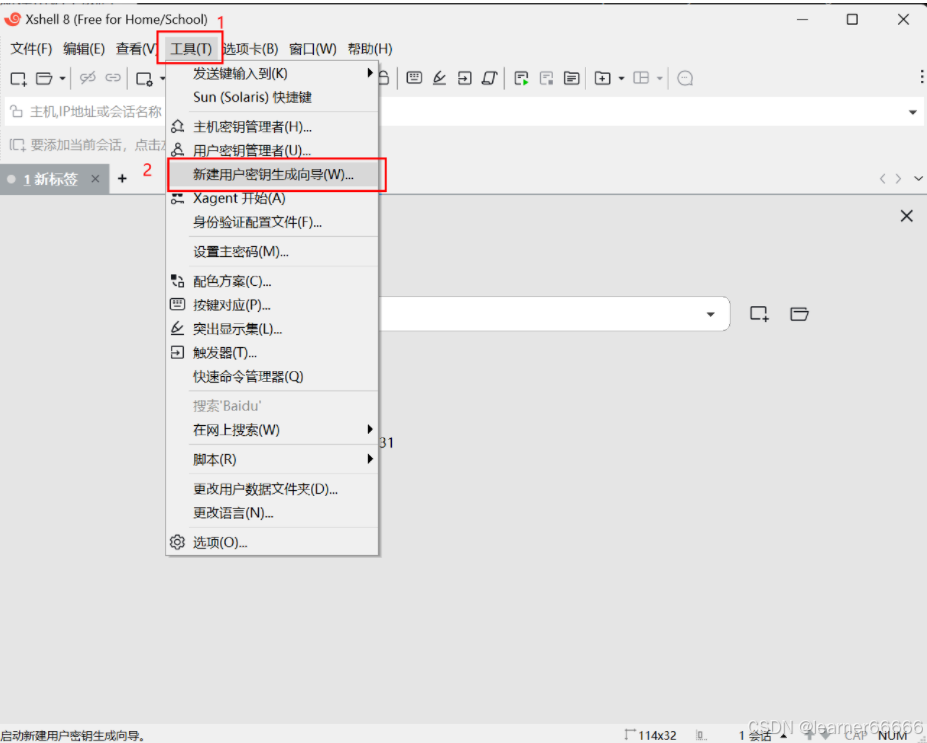Viewport: 927px width, 743px height.
Task: Choose 更改语言(N) change language
Action: [272, 512]
